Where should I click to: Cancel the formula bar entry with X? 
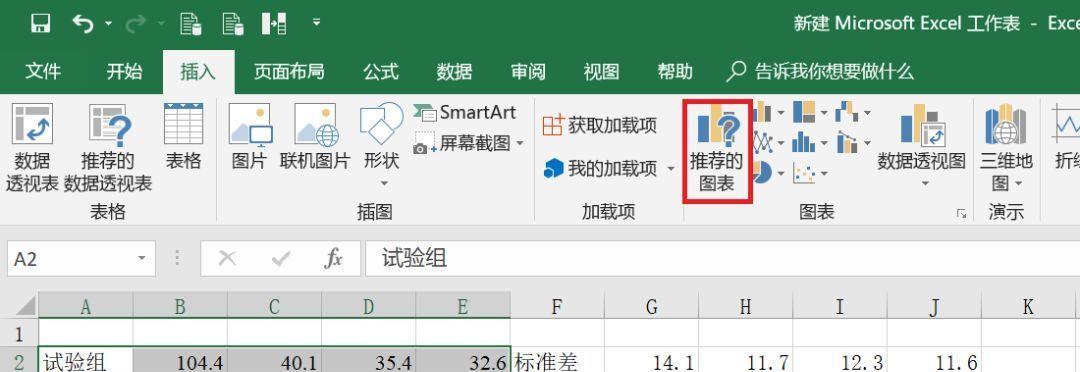tap(227, 259)
